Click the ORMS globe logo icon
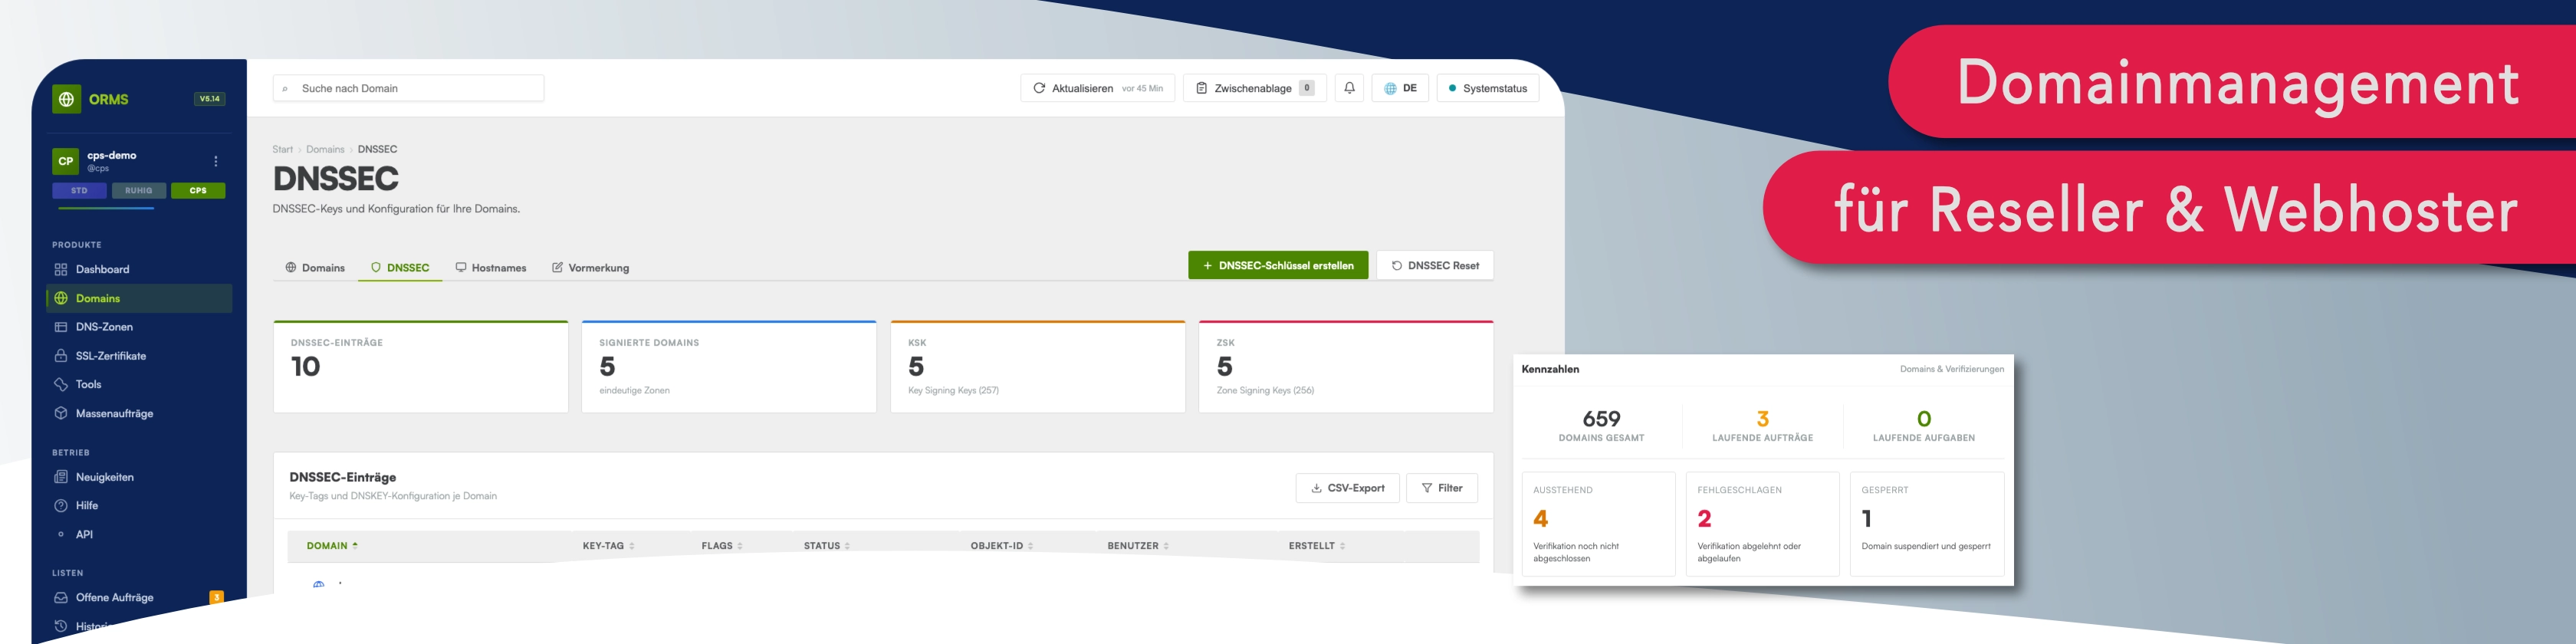The image size is (2576, 644). [67, 99]
